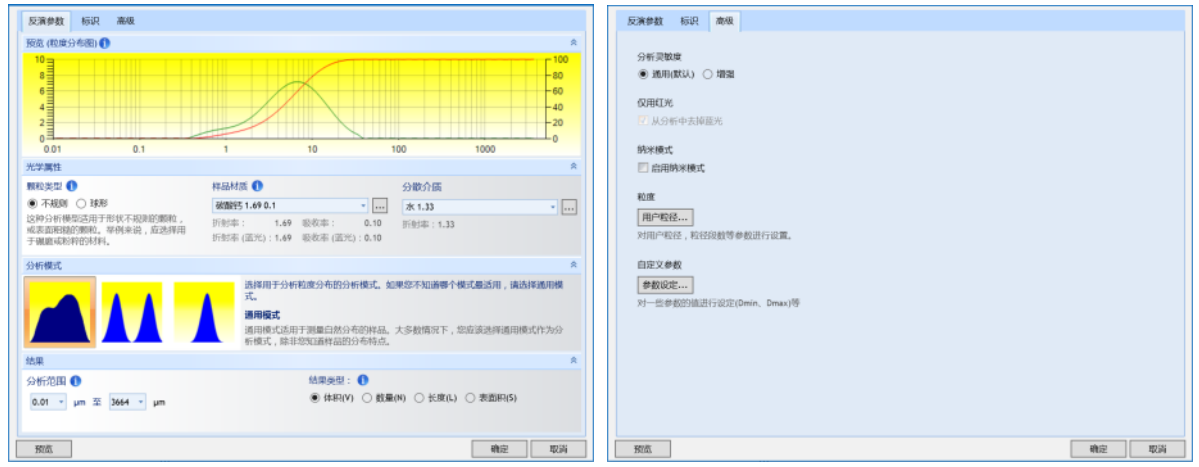The image size is (1199, 467).
Task: Switch to the 标识 tab in the left dialog
Action: (x=90, y=20)
